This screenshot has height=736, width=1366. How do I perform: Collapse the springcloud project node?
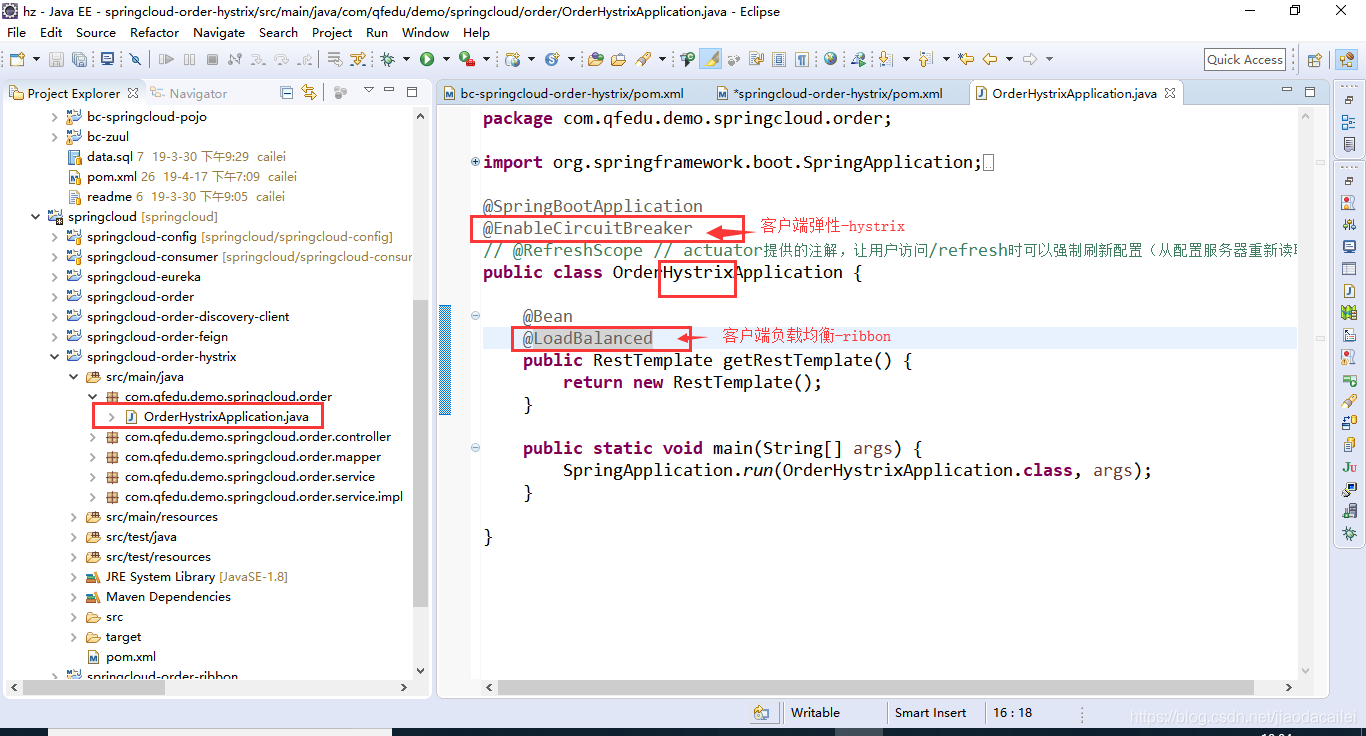click(36, 217)
